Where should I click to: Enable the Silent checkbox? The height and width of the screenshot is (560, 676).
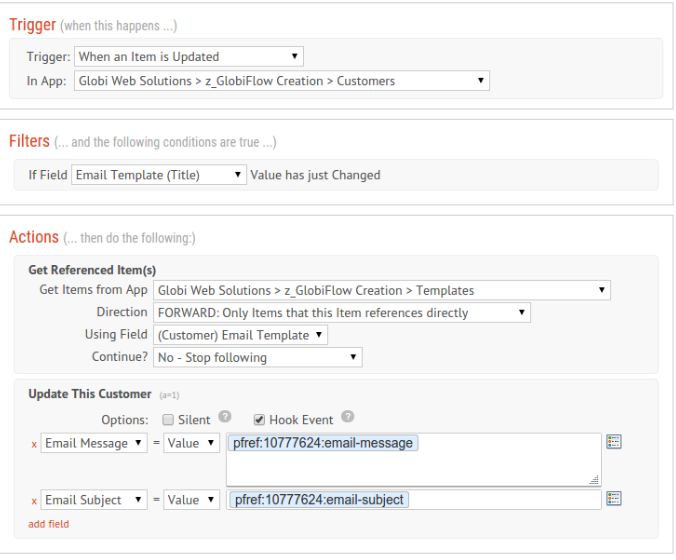pyautogui.click(x=169, y=420)
